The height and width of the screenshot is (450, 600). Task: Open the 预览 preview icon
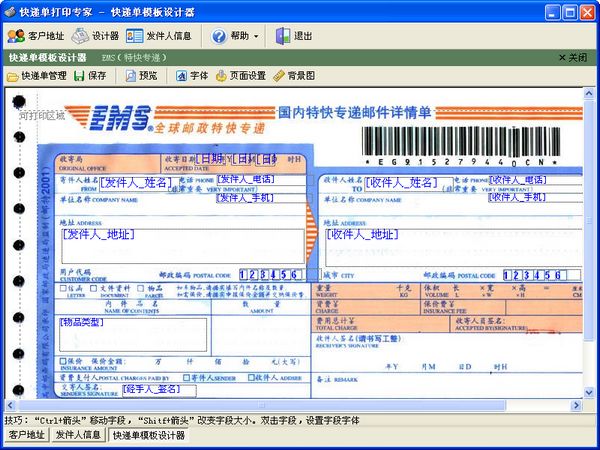pos(131,76)
